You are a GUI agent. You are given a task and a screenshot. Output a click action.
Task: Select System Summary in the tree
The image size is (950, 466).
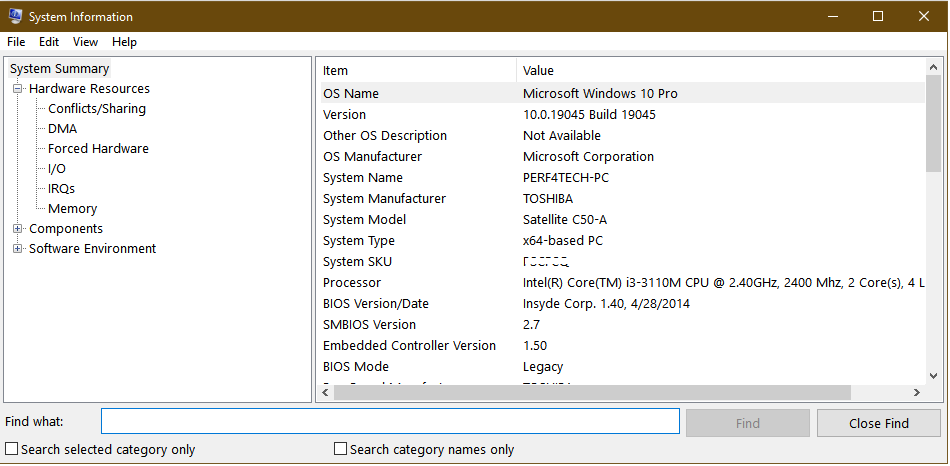[59, 68]
